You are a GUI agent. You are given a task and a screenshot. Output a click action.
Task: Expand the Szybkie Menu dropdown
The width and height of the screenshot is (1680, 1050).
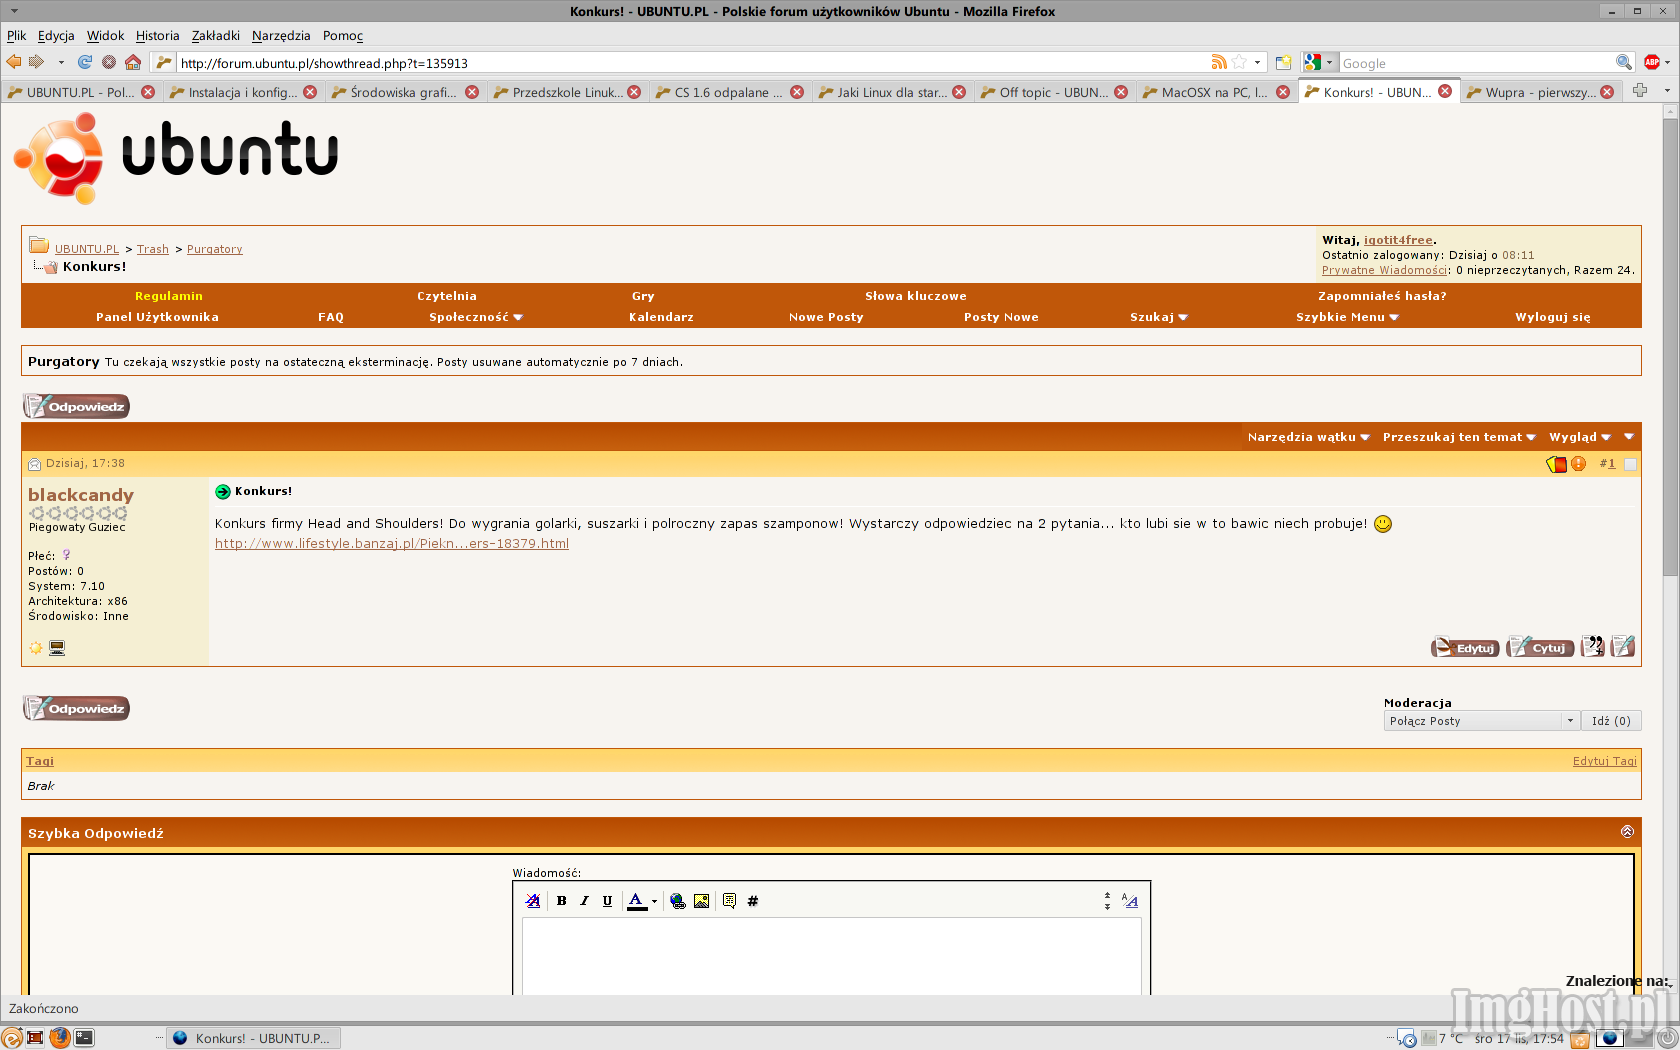click(x=1347, y=317)
